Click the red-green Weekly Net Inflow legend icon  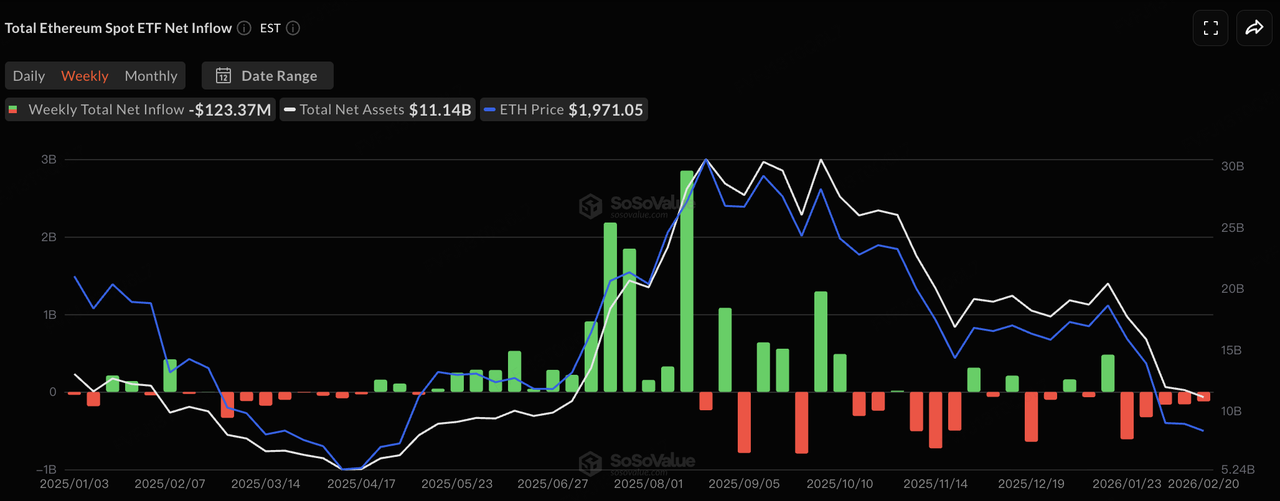14,110
